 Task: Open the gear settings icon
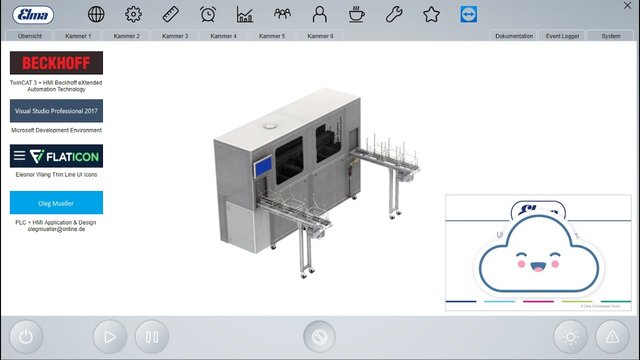[x=133, y=15]
